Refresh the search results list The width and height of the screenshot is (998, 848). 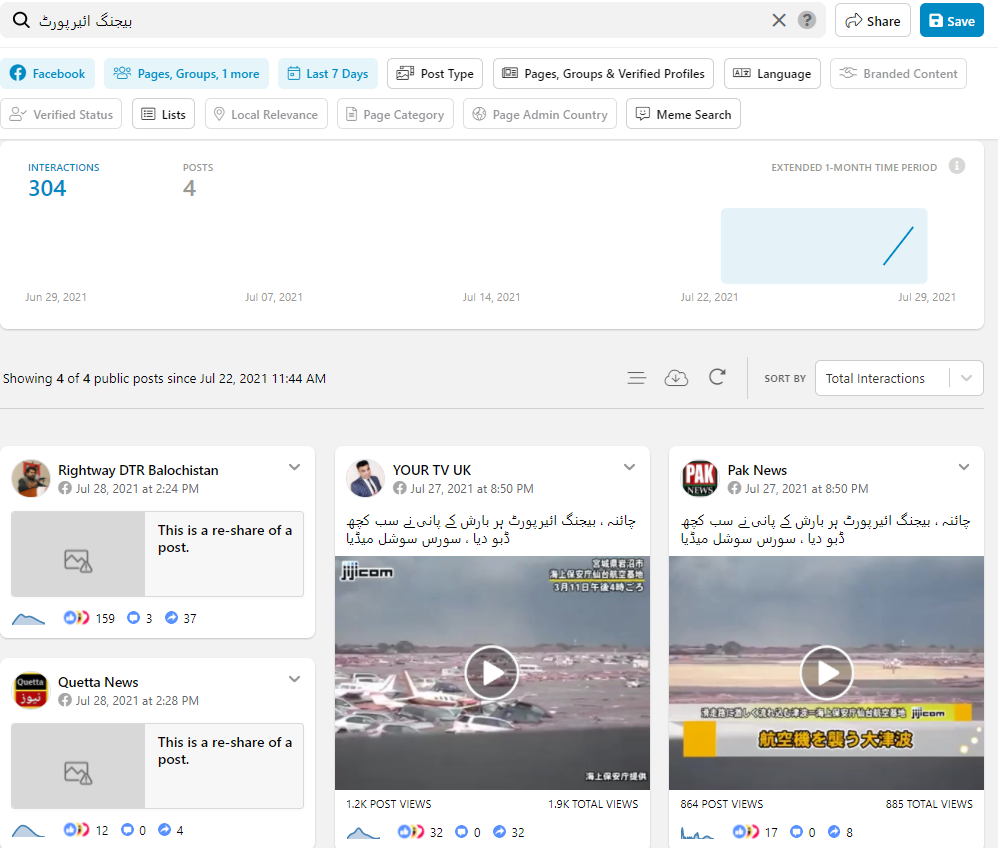tap(717, 378)
